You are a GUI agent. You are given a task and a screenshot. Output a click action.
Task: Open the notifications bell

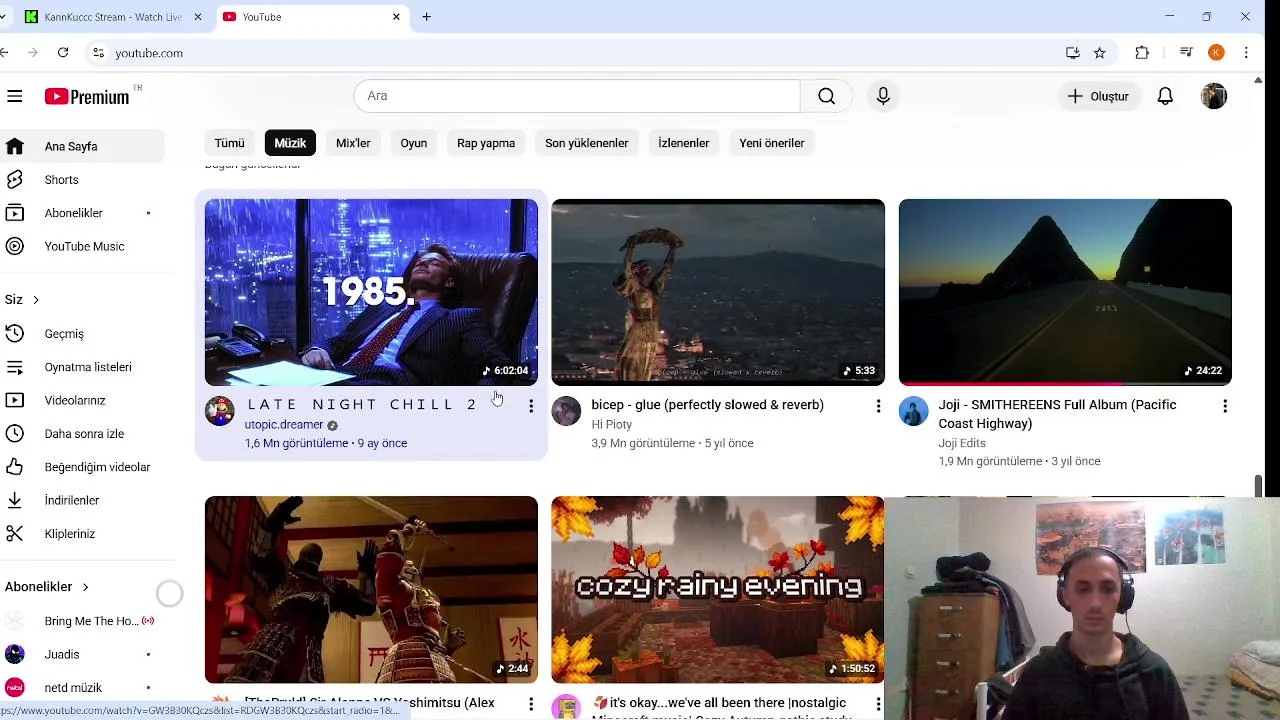point(1165,96)
